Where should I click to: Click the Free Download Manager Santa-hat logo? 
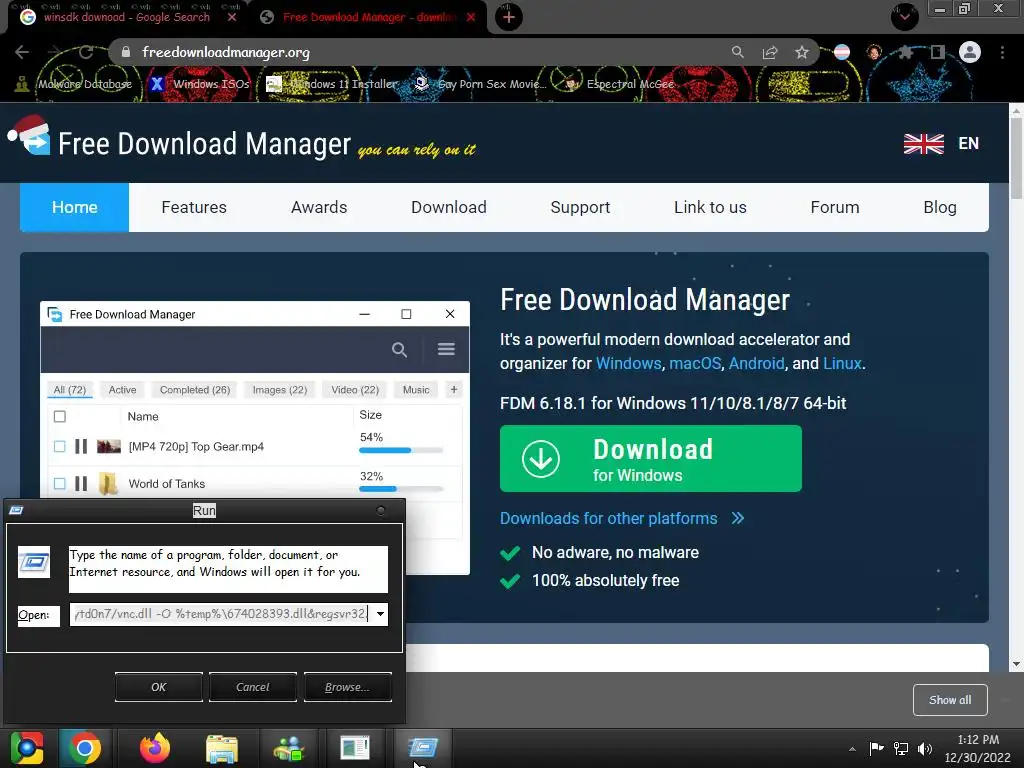(29, 135)
